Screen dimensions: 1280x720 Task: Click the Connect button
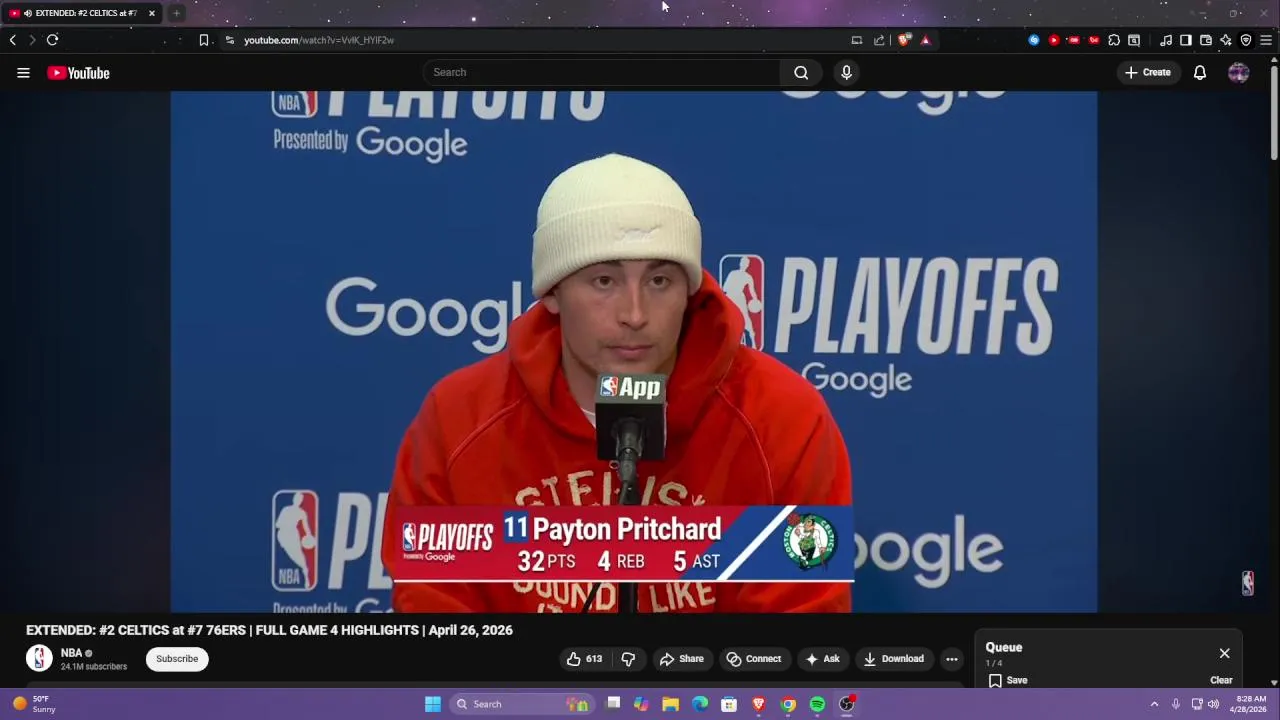coord(754,659)
